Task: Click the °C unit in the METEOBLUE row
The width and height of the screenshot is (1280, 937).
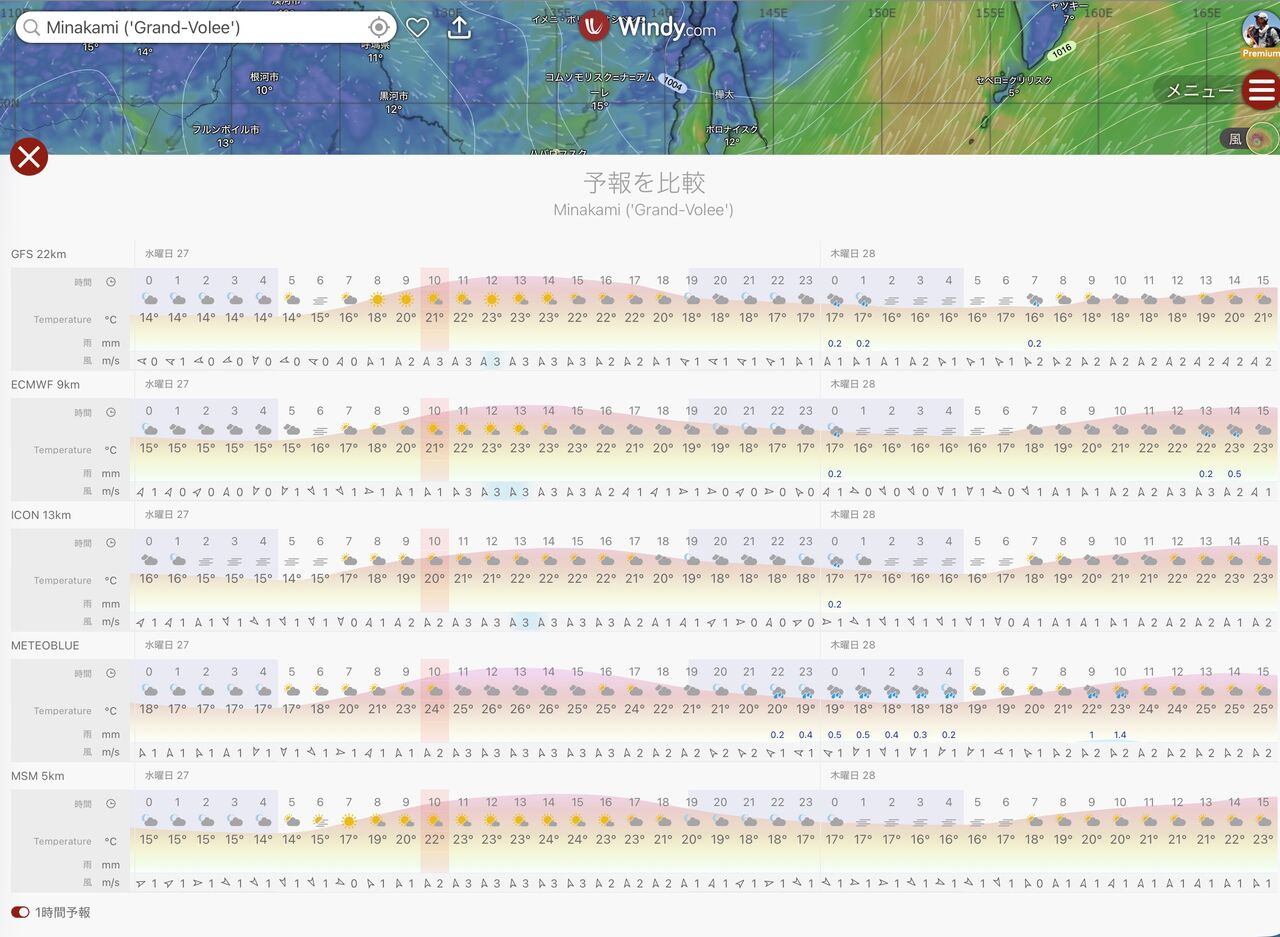Action: click(111, 711)
